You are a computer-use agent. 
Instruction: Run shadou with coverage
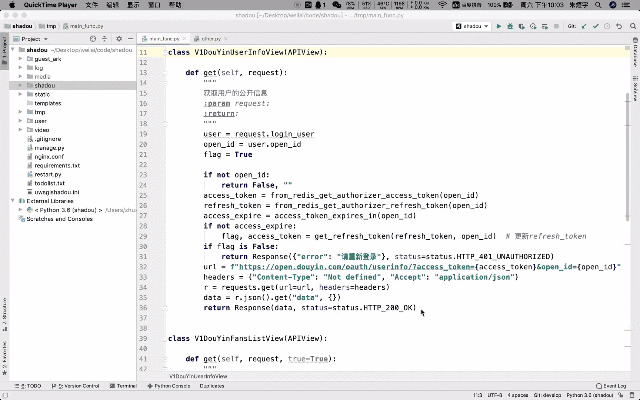(x=522, y=26)
